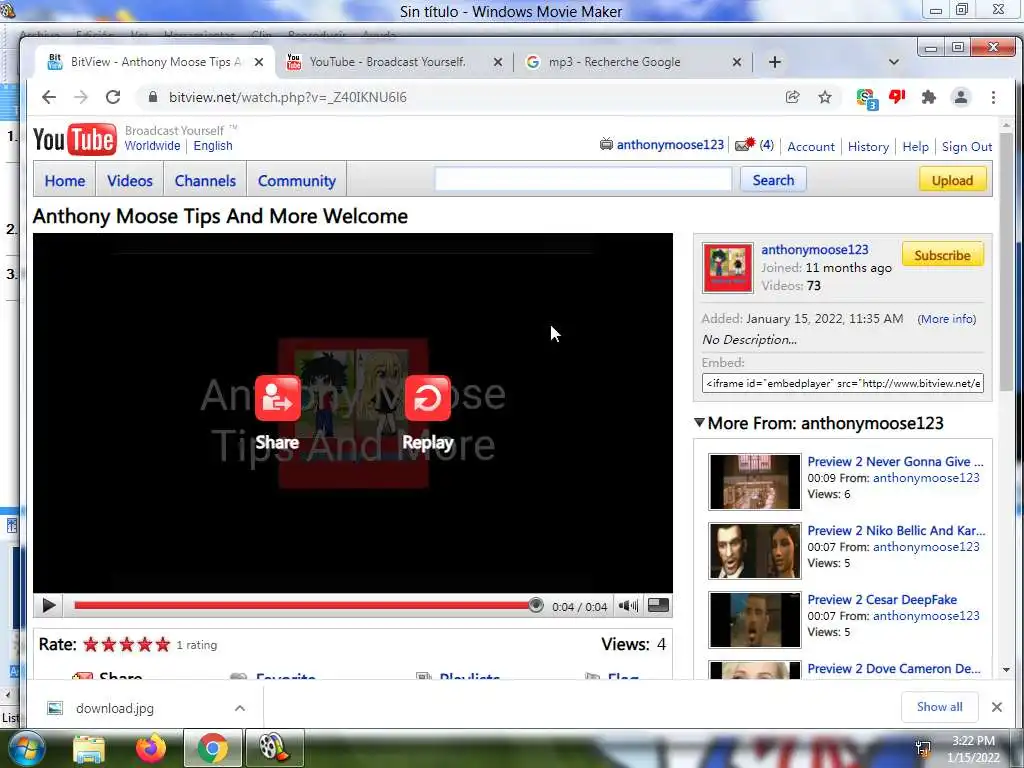
Task: Close the YouTube - Broadcast Yourself tab
Action: click(498, 62)
